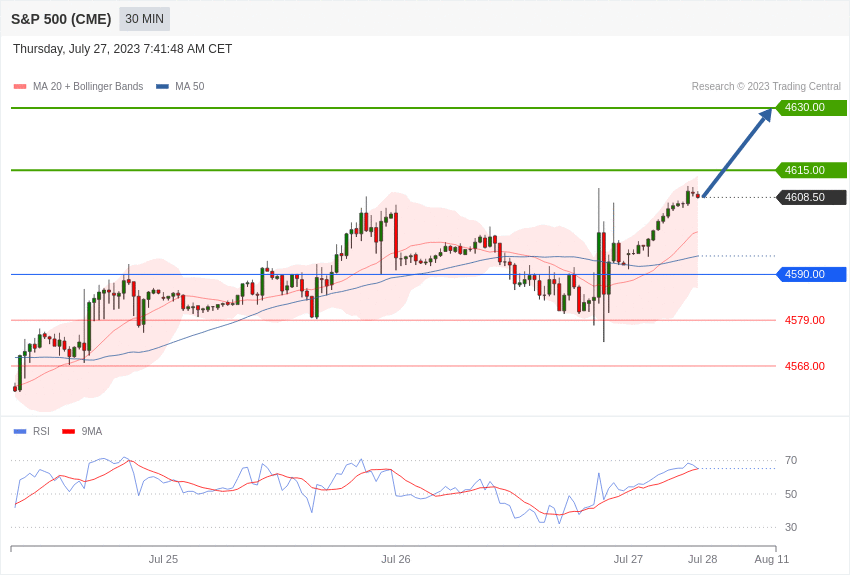Click the S&P 500 (CME) title
This screenshot has height=576, width=850.
coord(61,19)
